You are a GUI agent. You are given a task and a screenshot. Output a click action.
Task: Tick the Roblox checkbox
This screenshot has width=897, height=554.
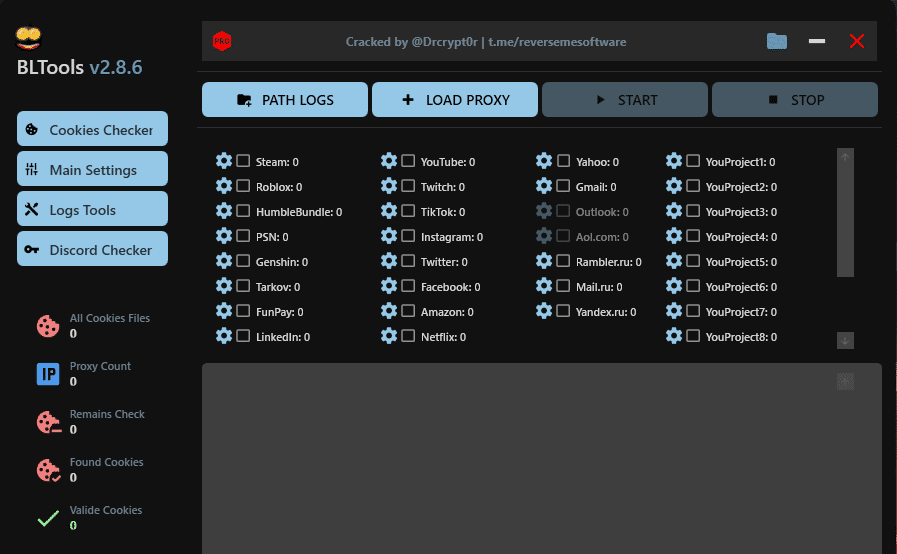pos(243,186)
